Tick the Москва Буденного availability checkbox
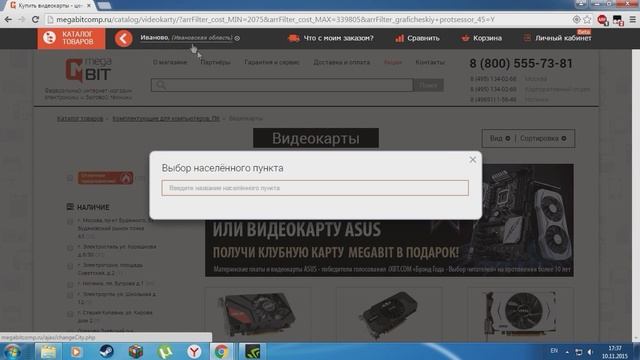The height and width of the screenshot is (360, 640). click(x=70, y=222)
